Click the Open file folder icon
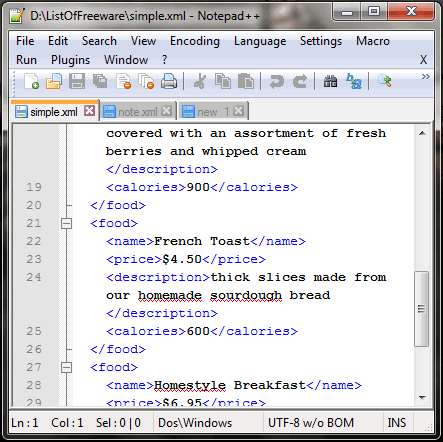This screenshot has height=442, width=443. click(x=54, y=81)
